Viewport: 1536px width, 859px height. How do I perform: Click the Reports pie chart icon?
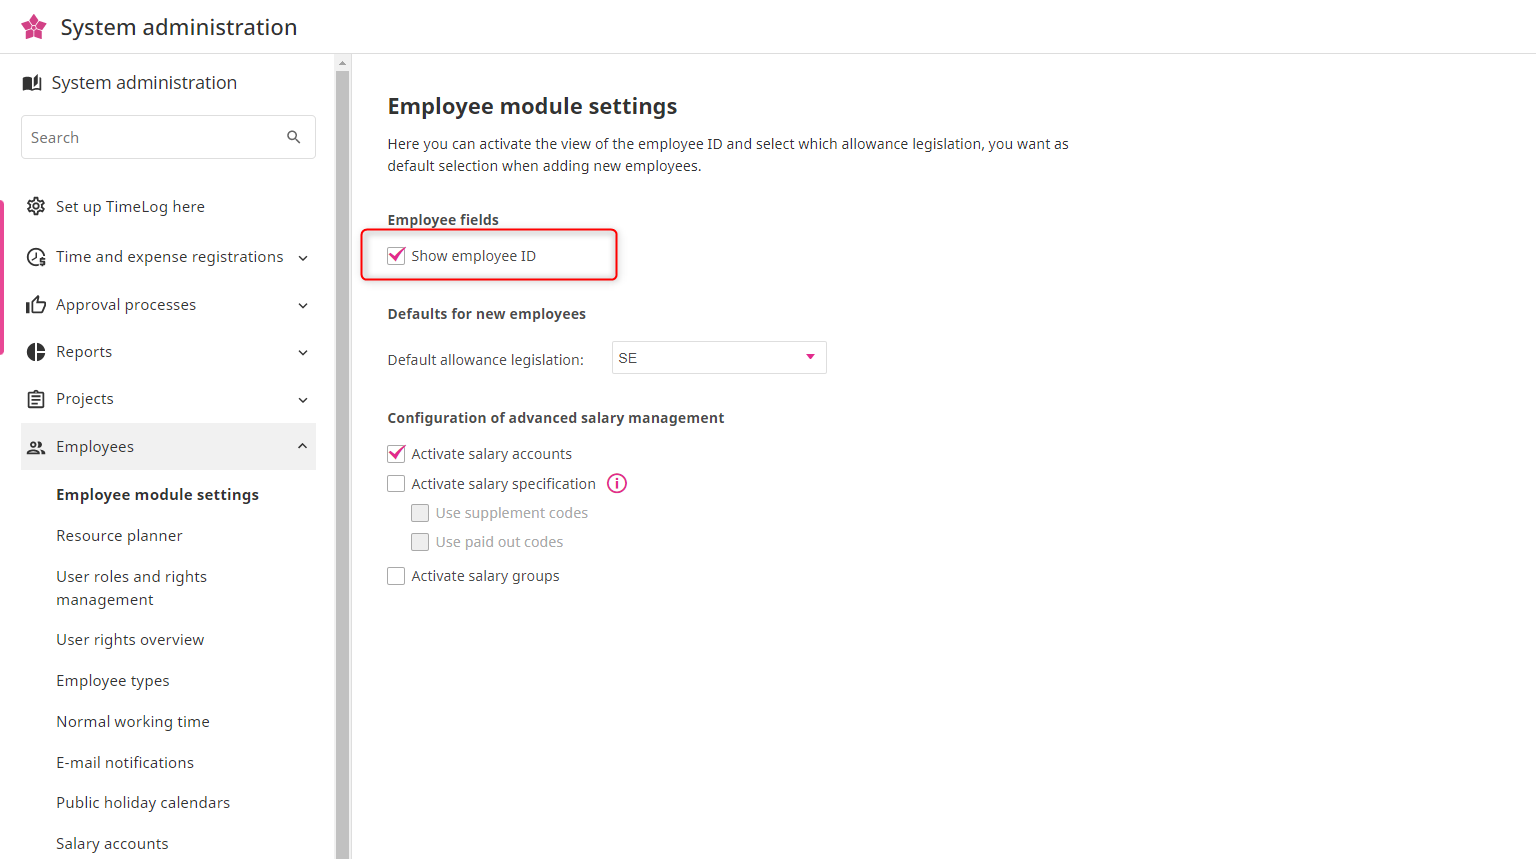coord(36,352)
